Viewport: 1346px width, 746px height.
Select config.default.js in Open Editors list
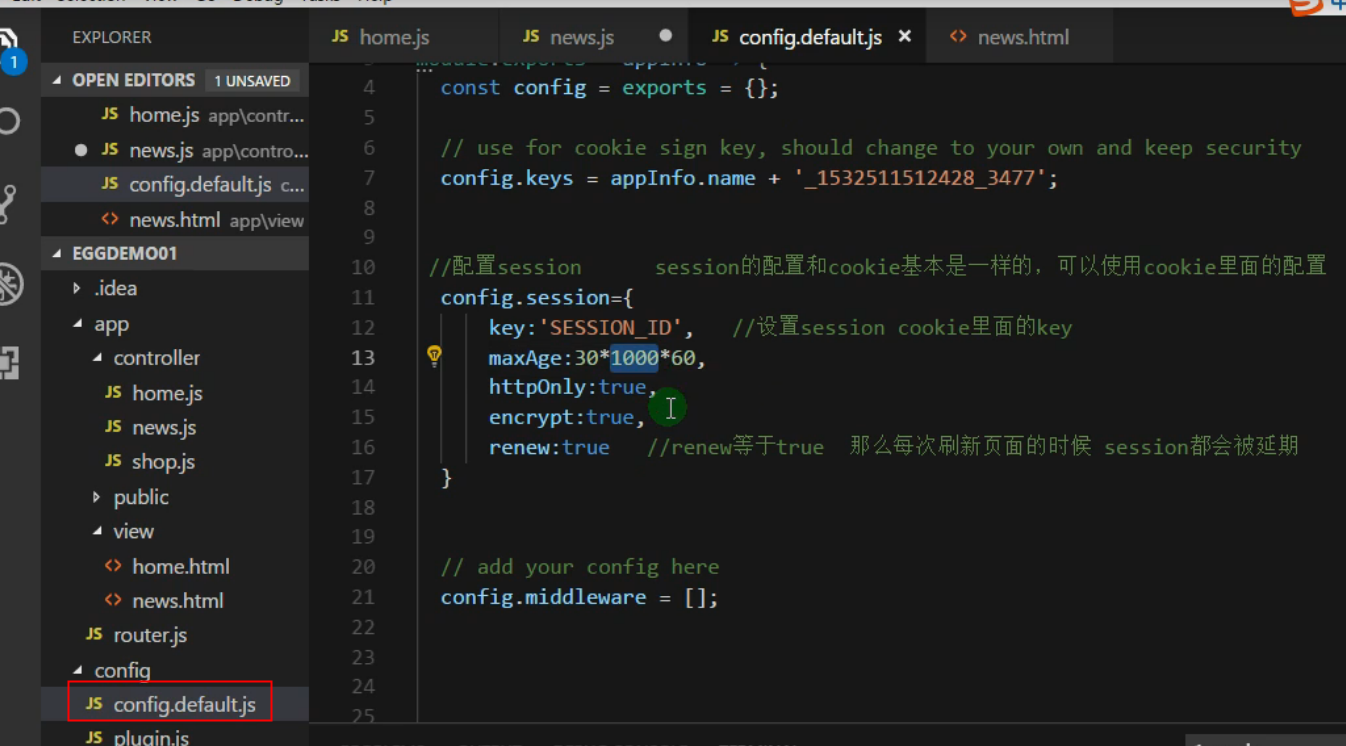174,185
